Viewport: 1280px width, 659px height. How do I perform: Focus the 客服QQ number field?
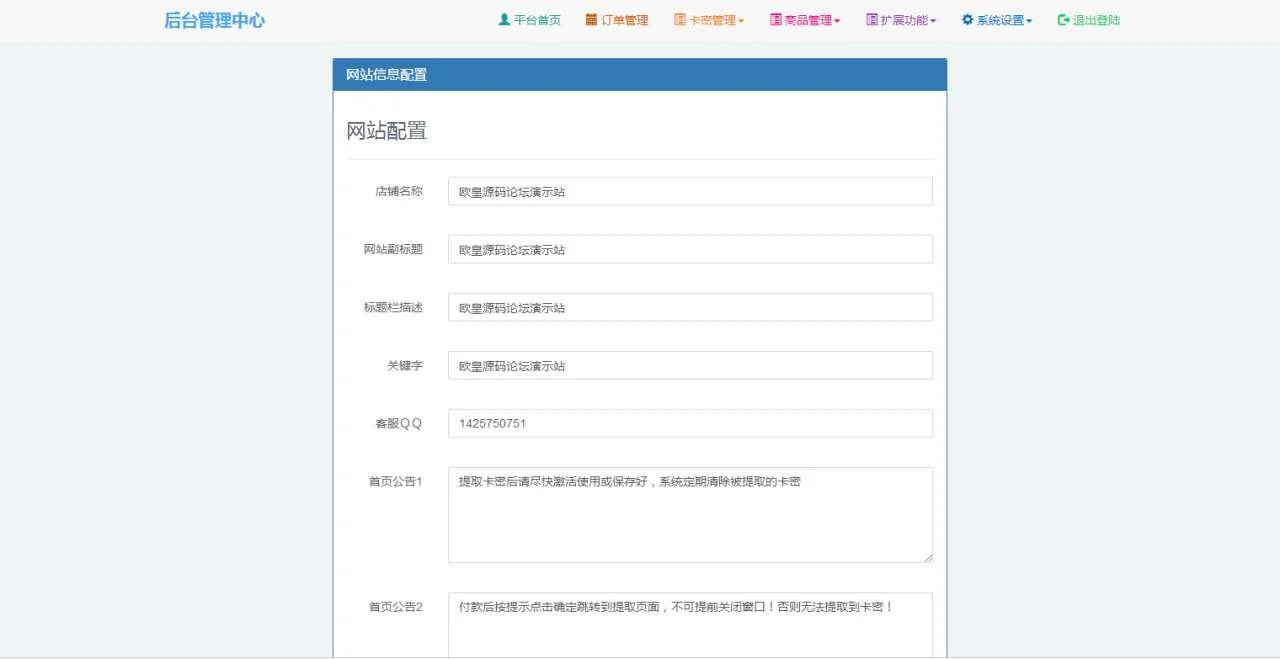click(x=690, y=423)
